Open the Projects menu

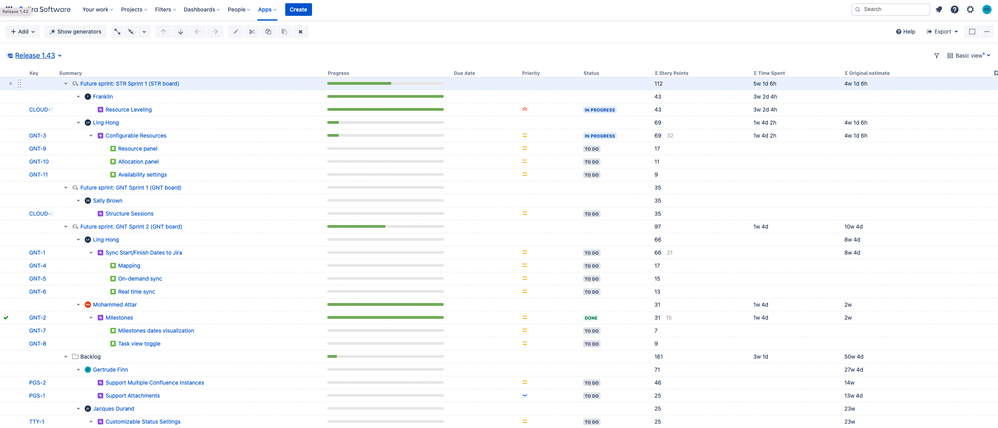point(134,10)
